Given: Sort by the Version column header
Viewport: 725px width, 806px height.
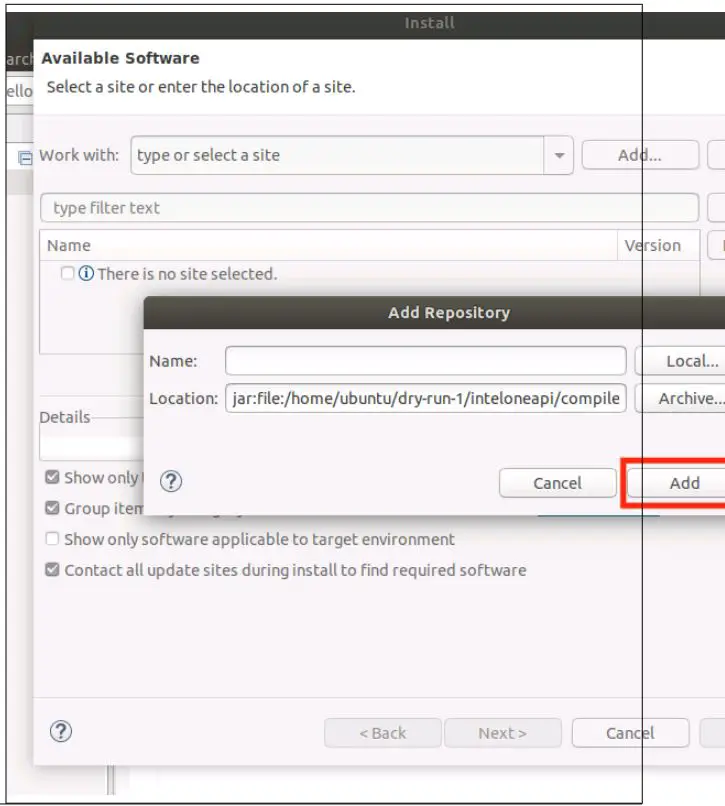Looking at the screenshot, I should [655, 245].
